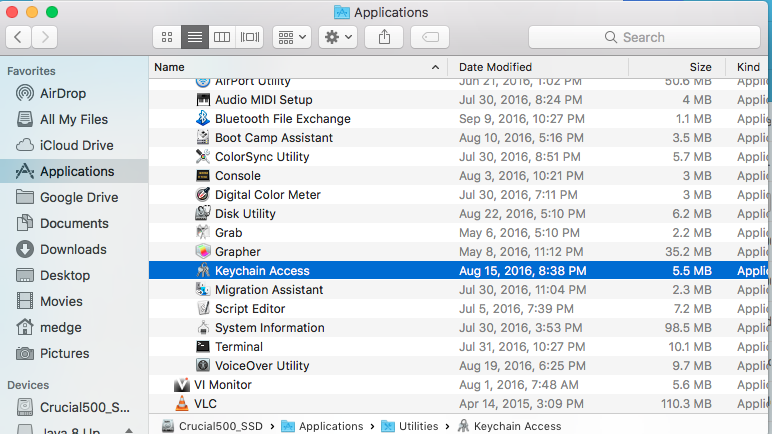Switch to column view
Screen dimensions: 772x434
(x=222, y=37)
